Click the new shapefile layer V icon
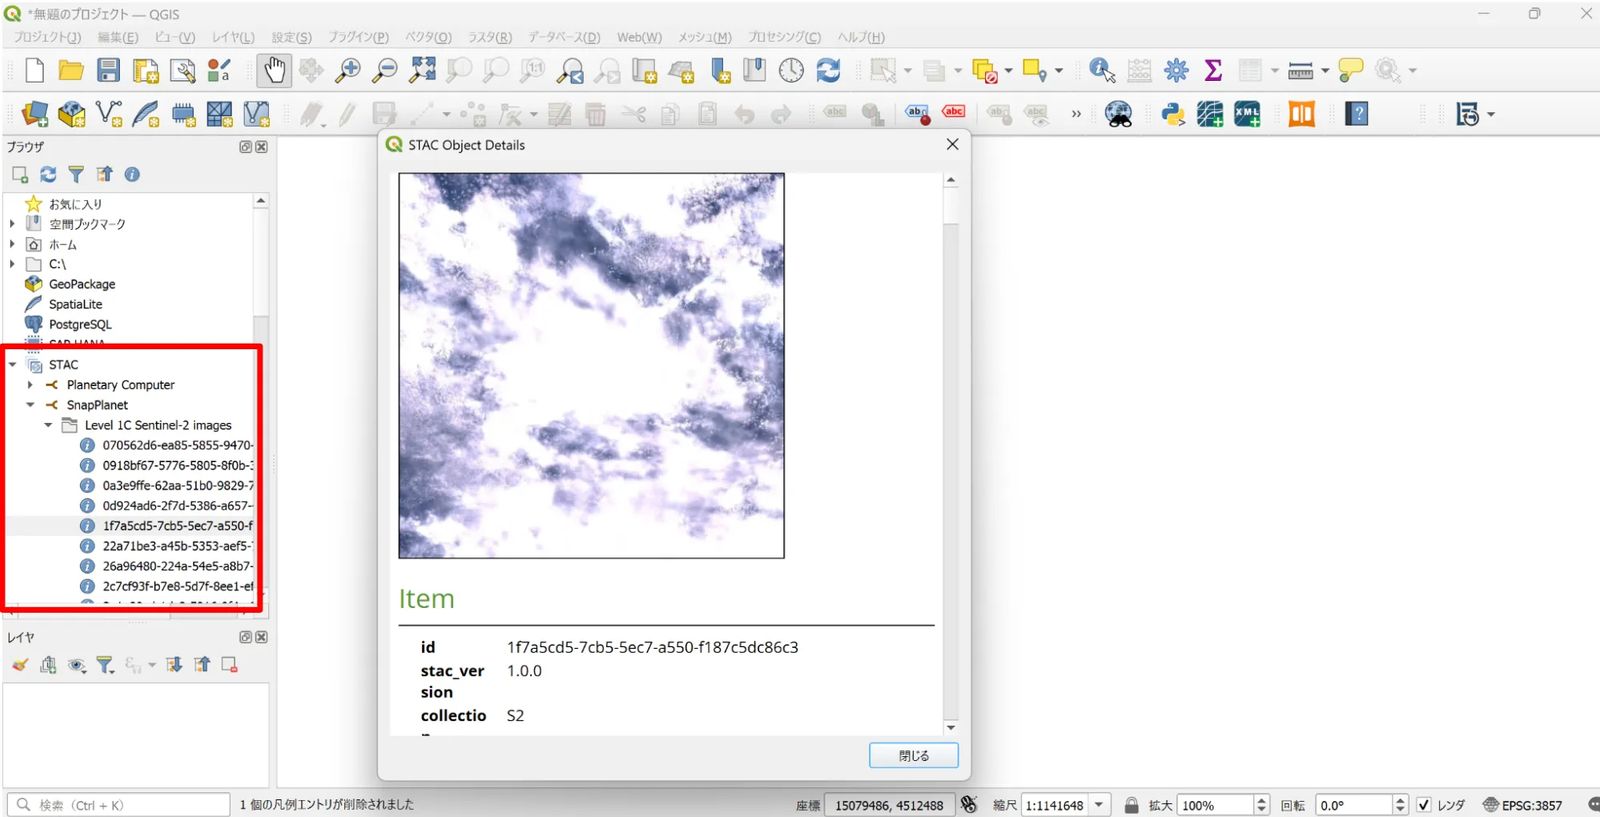Image resolution: width=1600 pixels, height=817 pixels. [109, 114]
